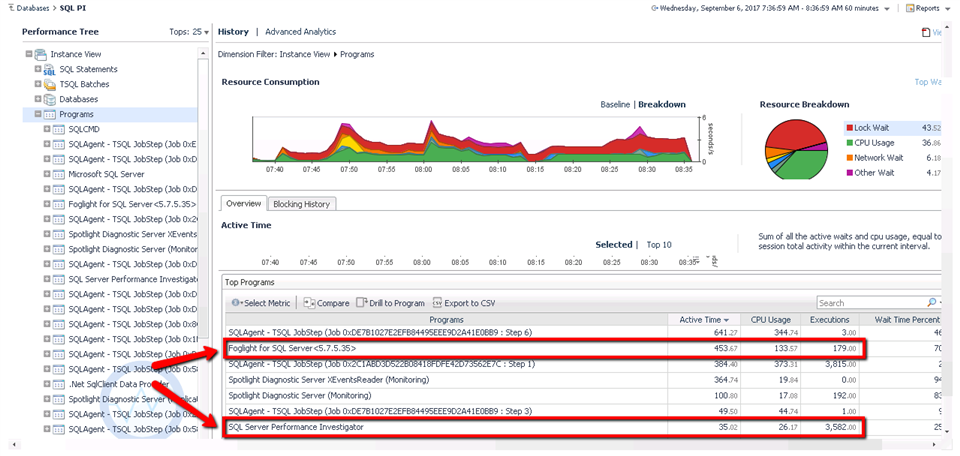Click the resource pie chart

click(x=795, y=149)
